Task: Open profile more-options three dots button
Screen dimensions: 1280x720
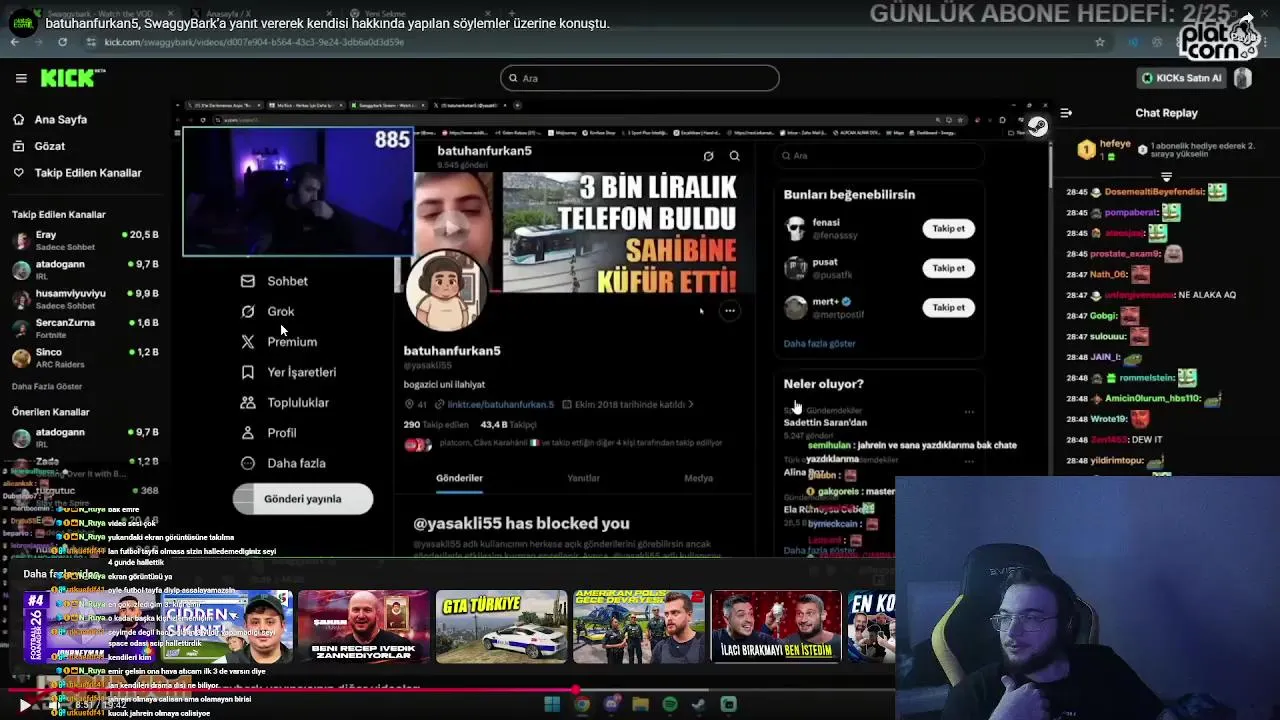Action: click(x=730, y=310)
